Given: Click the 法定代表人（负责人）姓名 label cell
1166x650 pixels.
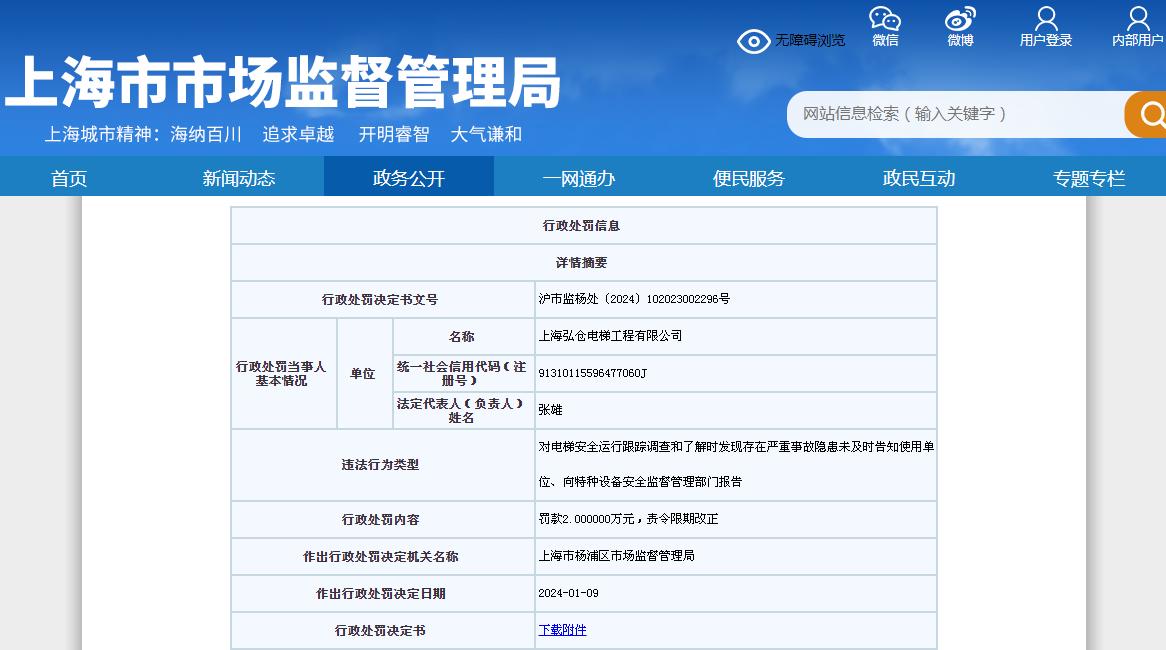Looking at the screenshot, I should (x=464, y=411).
